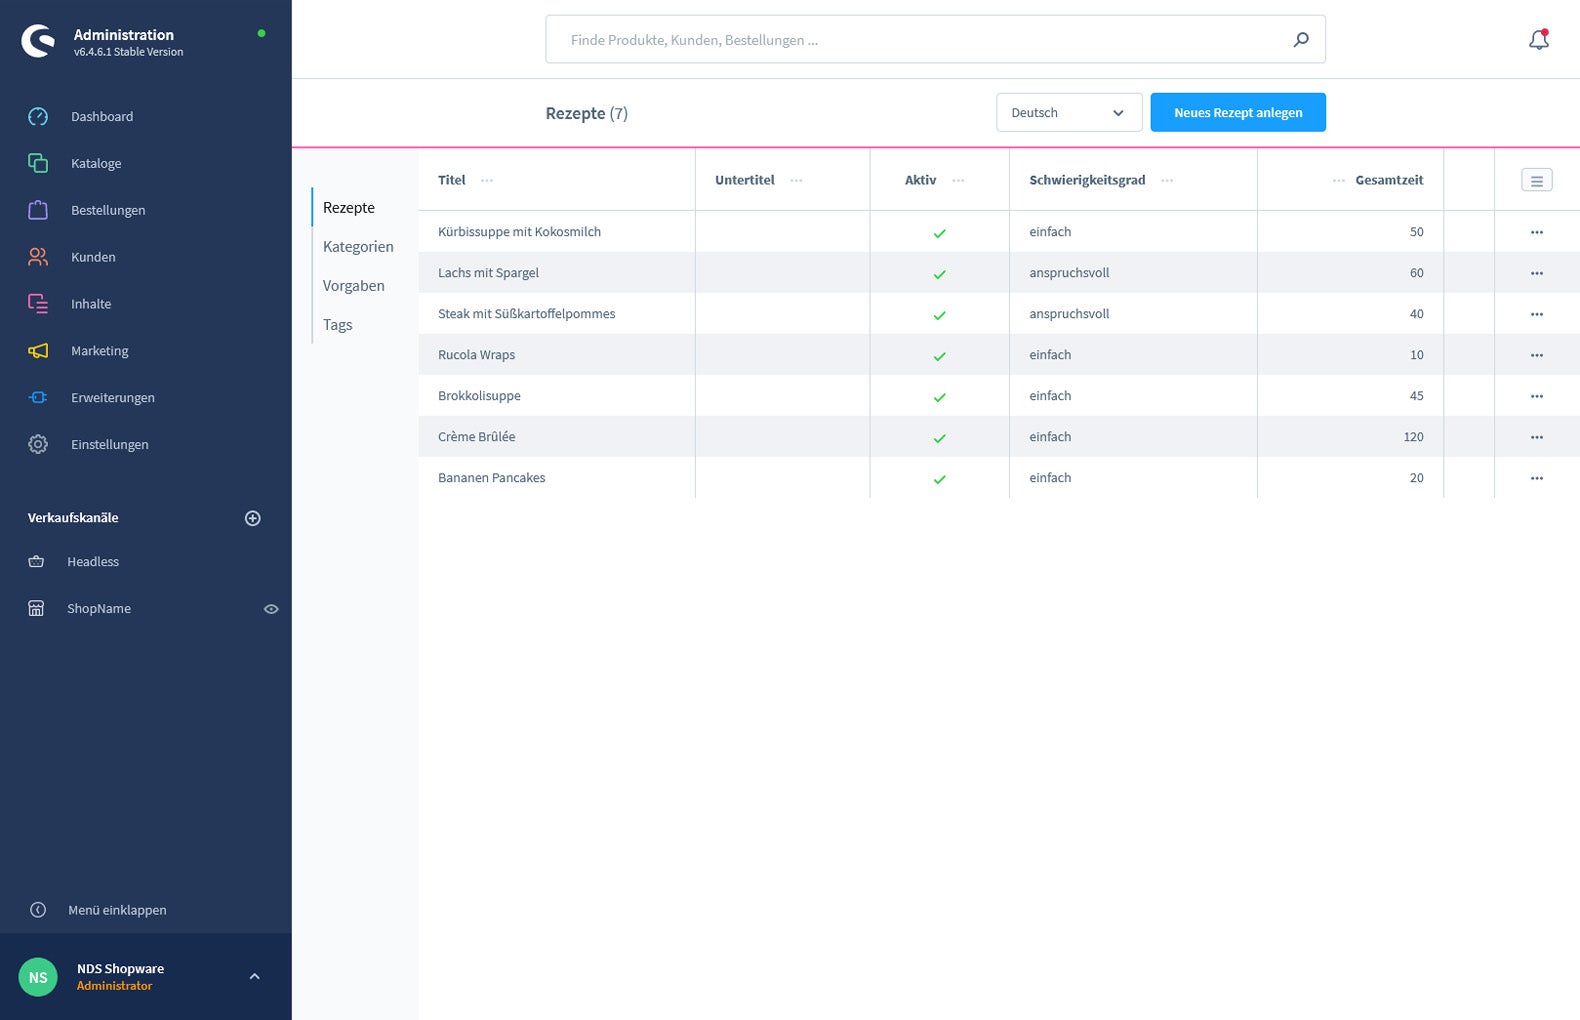Open grid column settings list icon
The width and height of the screenshot is (1580, 1020).
(x=1537, y=181)
